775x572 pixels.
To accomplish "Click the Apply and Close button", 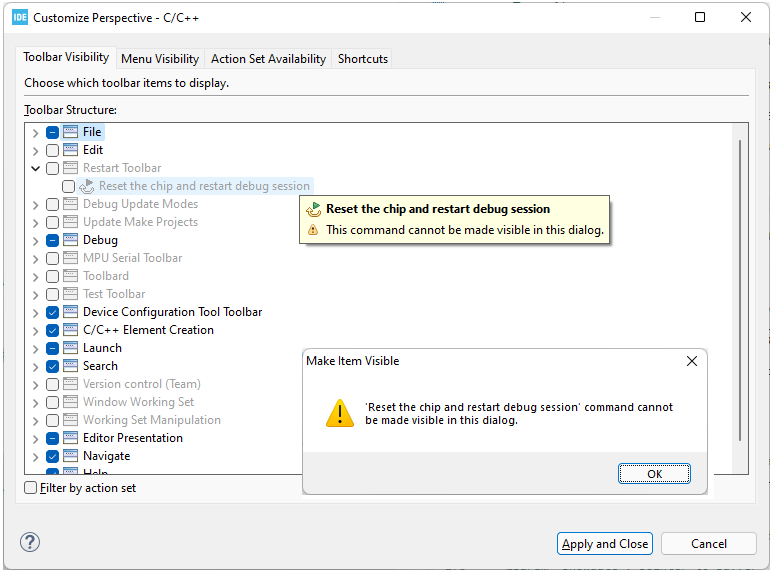I will [x=605, y=544].
